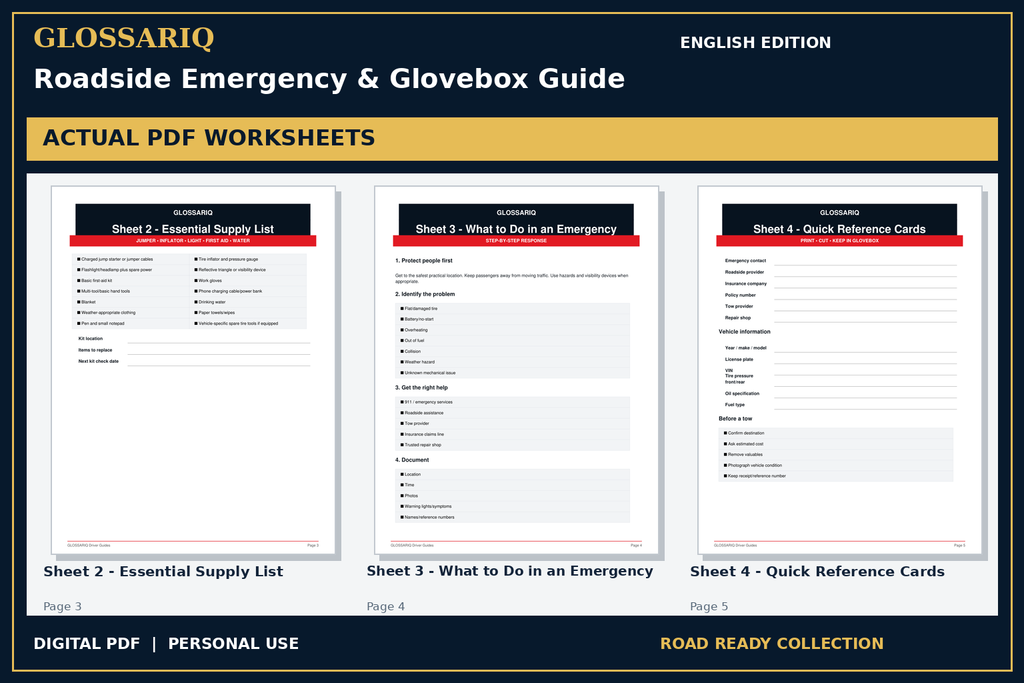The width and height of the screenshot is (1024, 683).
Task: Click the 'Emergency contact' fill-in line
Action: coord(865,263)
